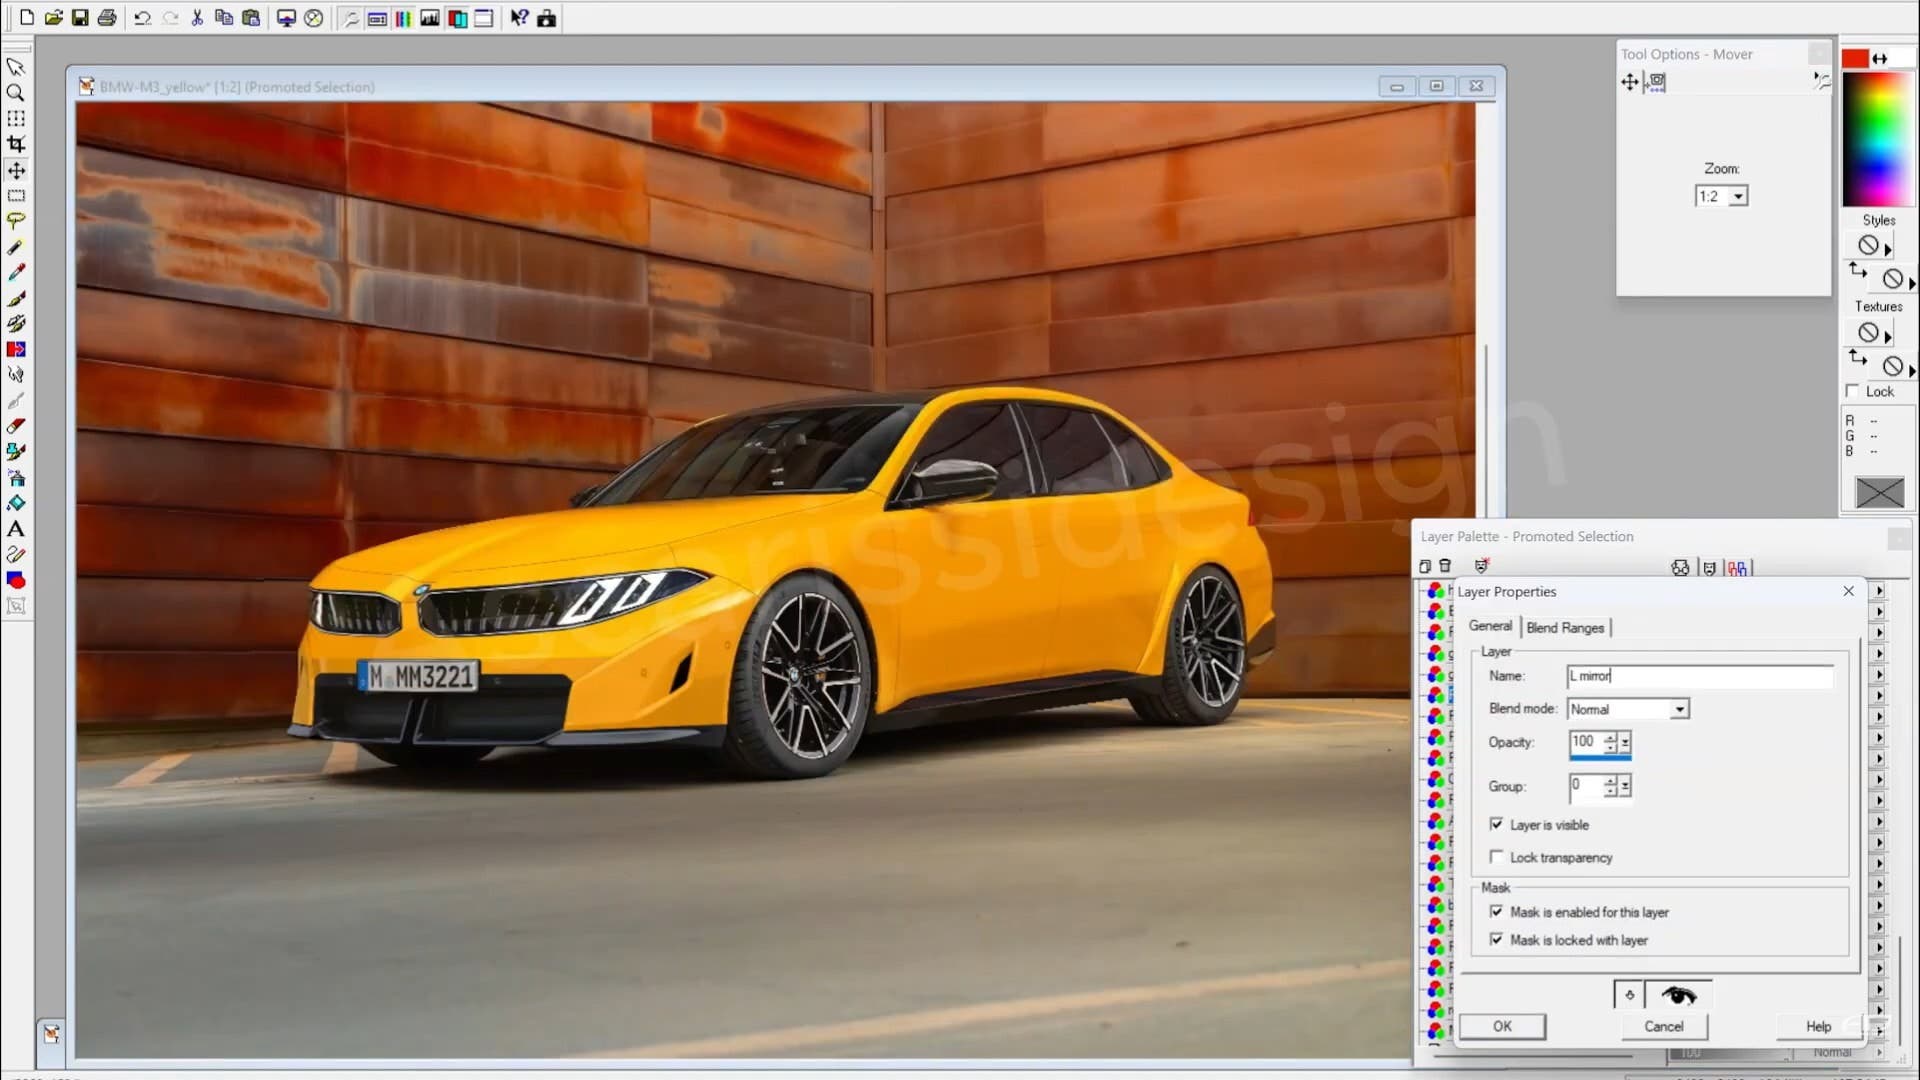The image size is (1920, 1080).
Task: Switch to the Blend Ranges tab
Action: pos(1565,627)
